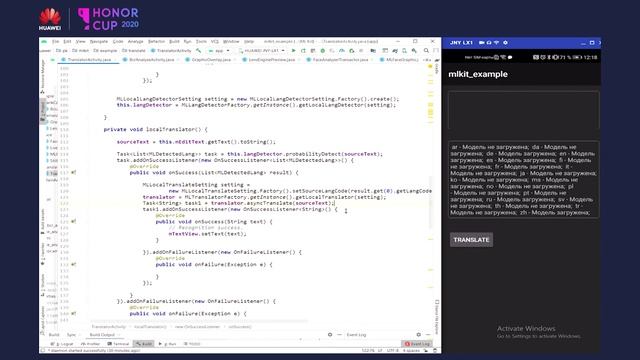Expand hidden editor tabs list

pyautogui.click(x=427, y=60)
